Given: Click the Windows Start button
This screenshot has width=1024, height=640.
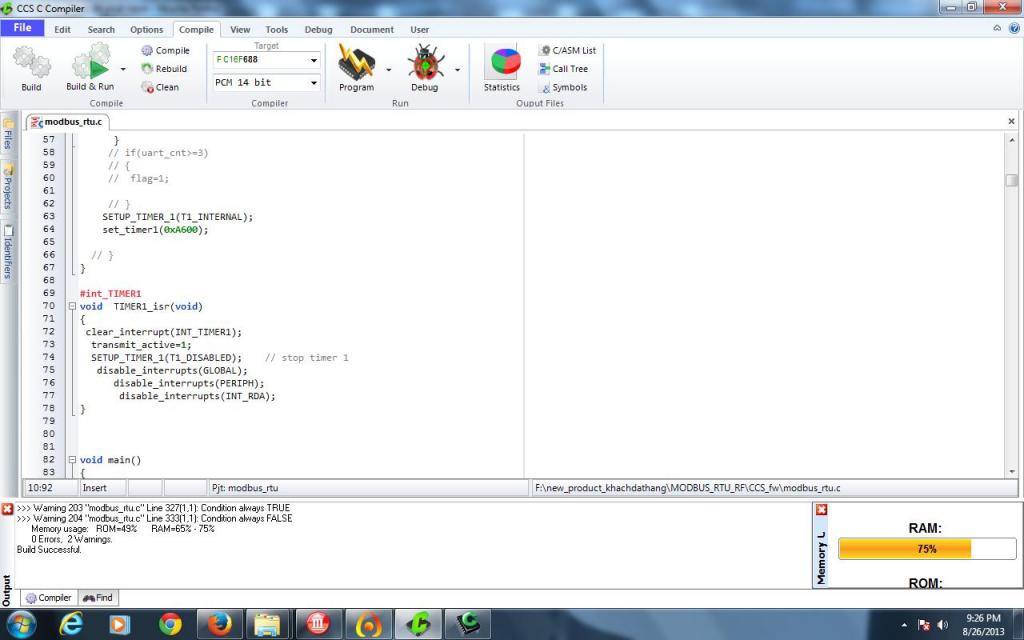Looking at the screenshot, I should tap(21, 624).
